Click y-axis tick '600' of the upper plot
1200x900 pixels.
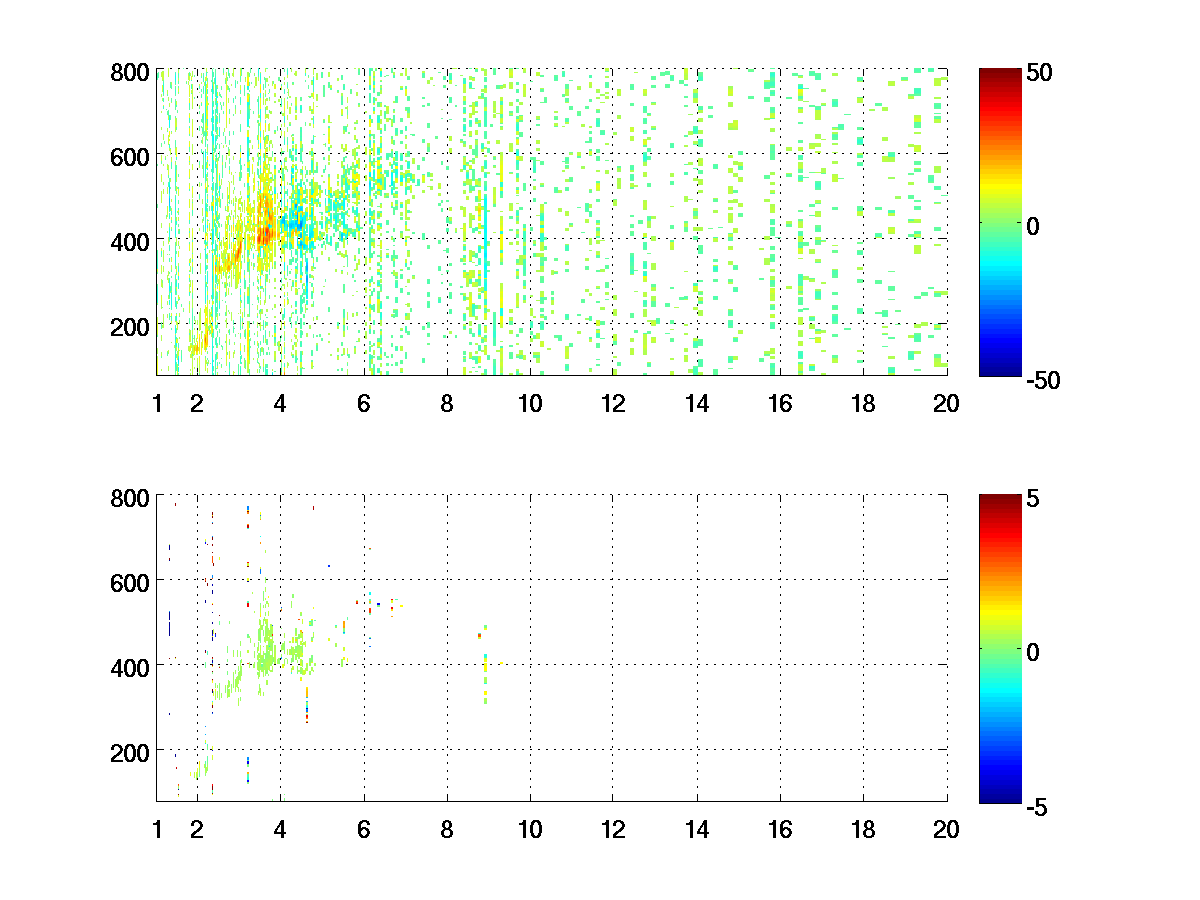(x=130, y=156)
